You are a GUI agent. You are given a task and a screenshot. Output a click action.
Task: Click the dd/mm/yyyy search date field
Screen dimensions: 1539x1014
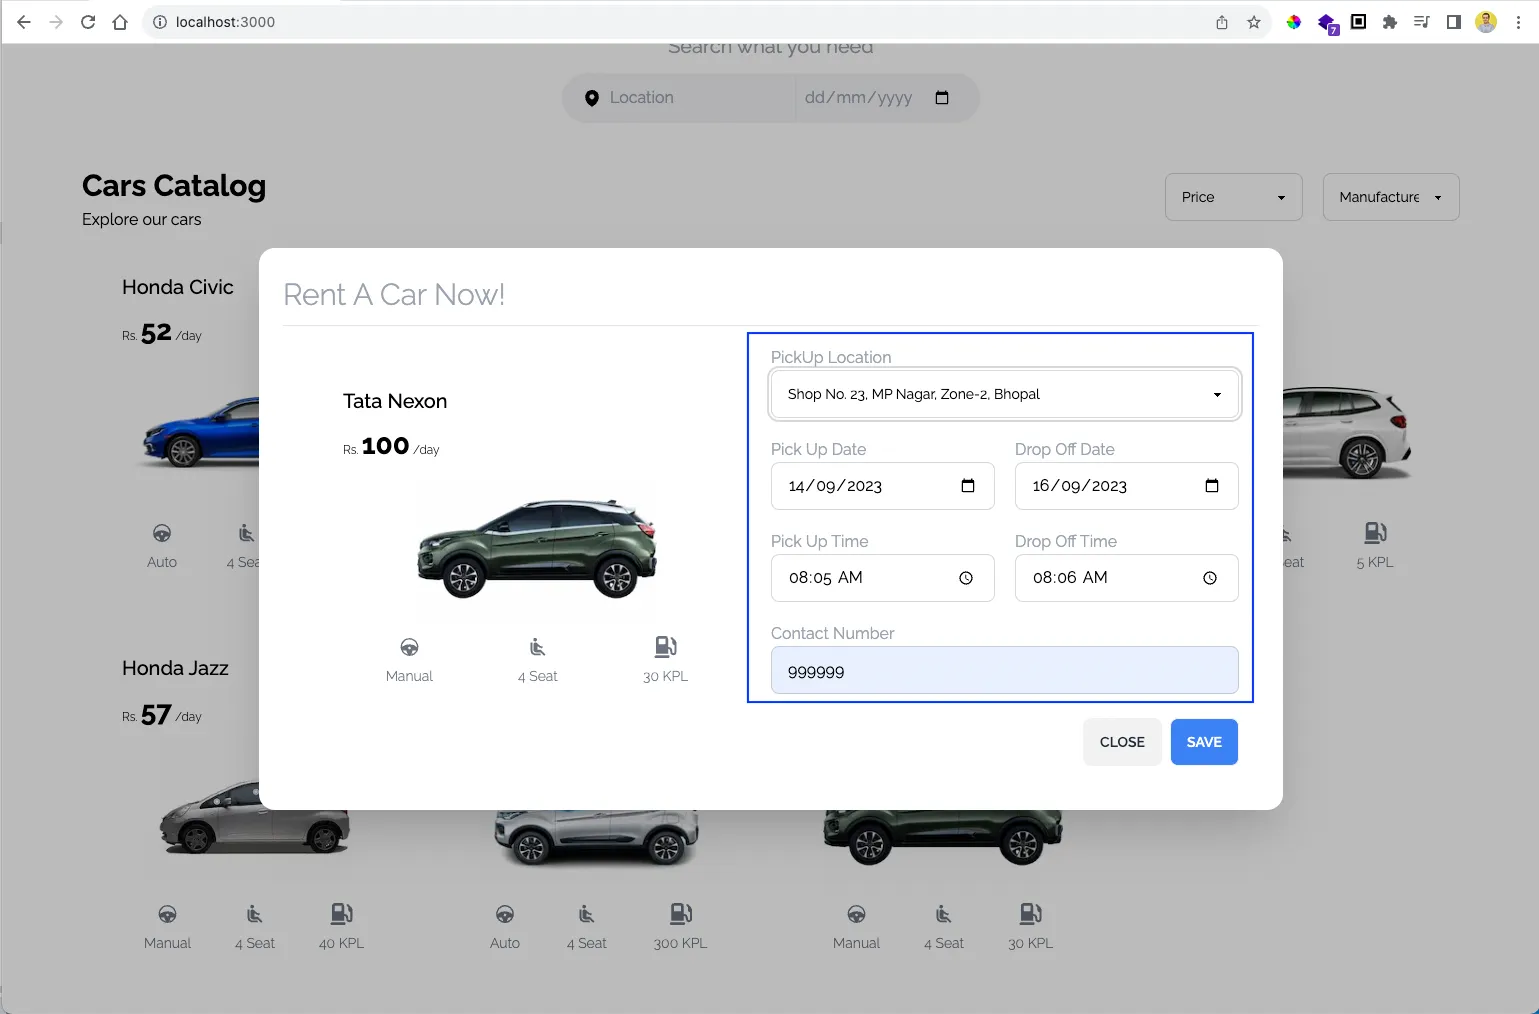[x=876, y=98]
